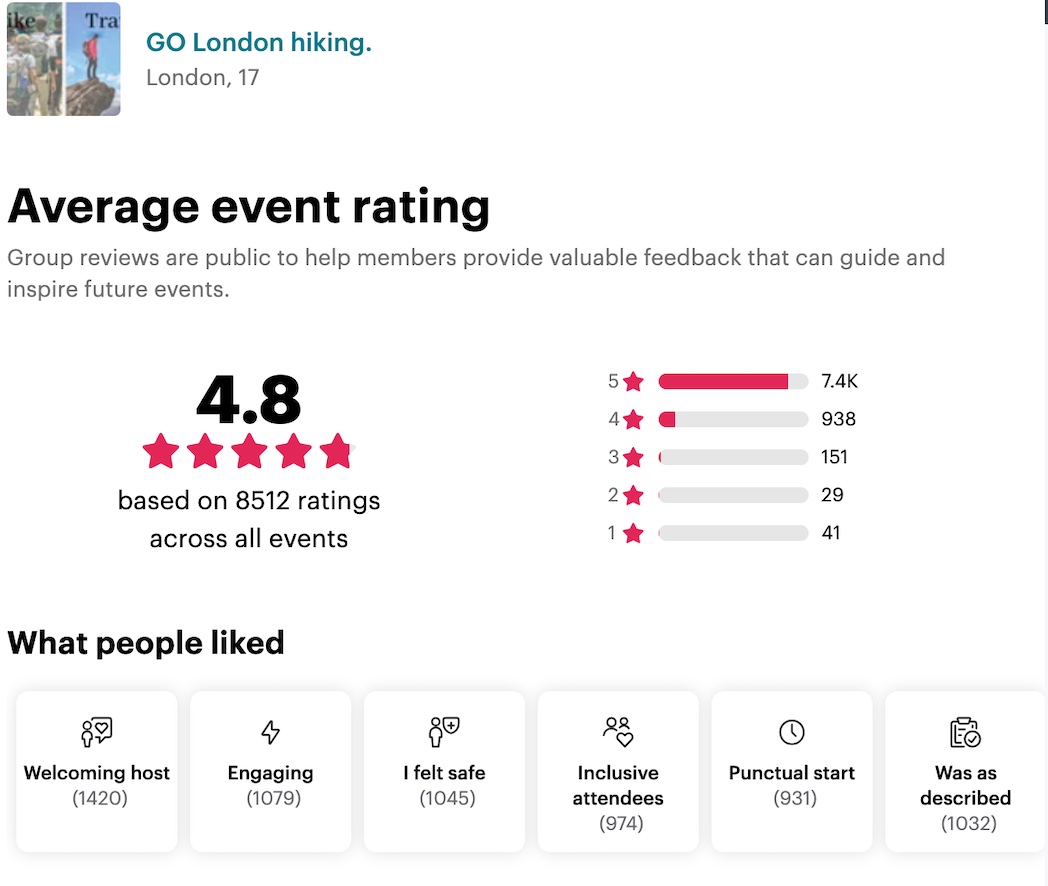Viewport: 1048px width, 886px height.
Task: Click the large 4.8 average rating
Action: [x=249, y=400]
